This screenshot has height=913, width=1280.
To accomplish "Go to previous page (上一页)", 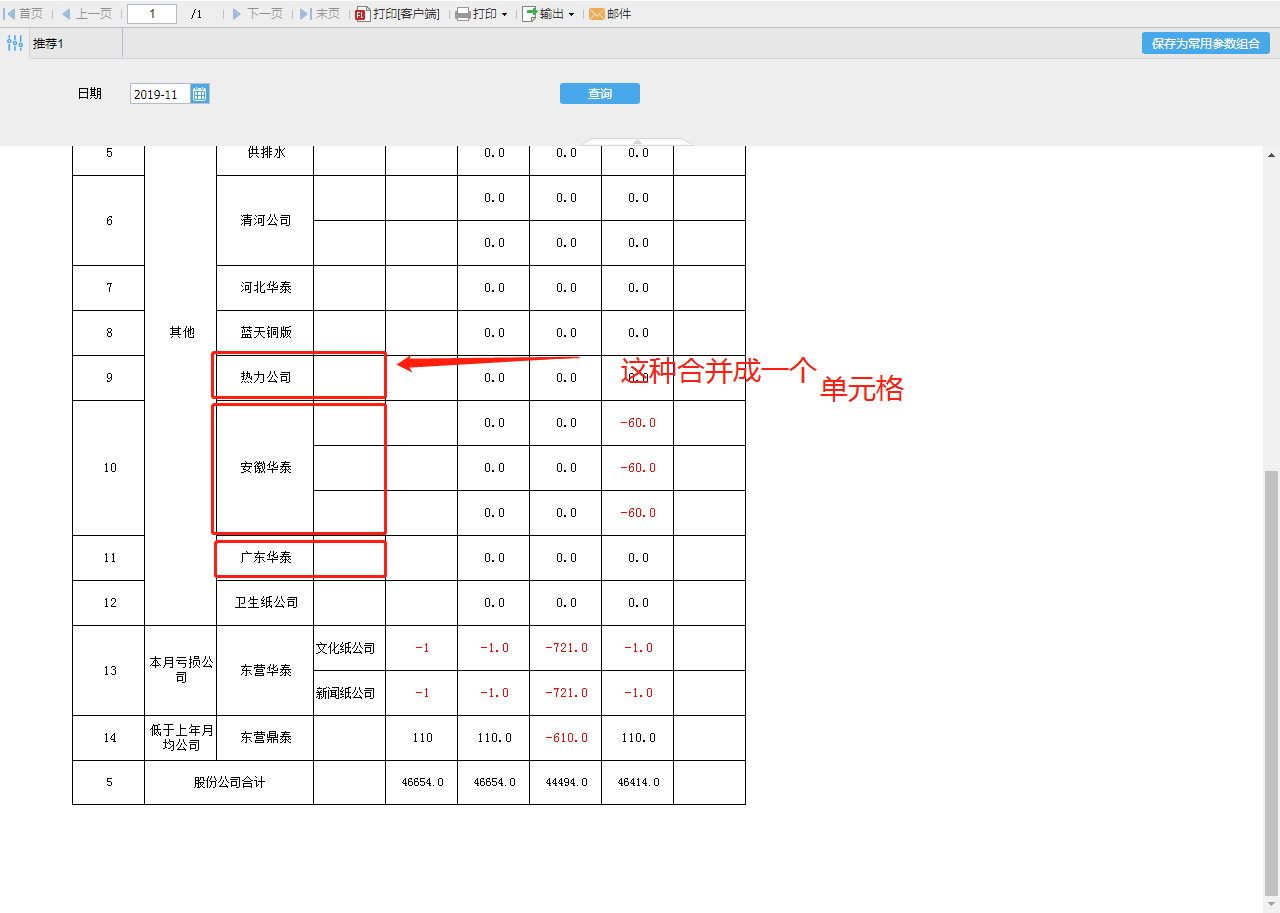I will [x=87, y=14].
